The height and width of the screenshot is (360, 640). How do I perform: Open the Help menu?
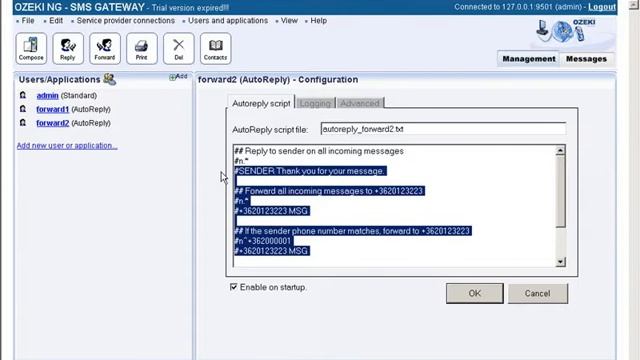[x=318, y=20]
